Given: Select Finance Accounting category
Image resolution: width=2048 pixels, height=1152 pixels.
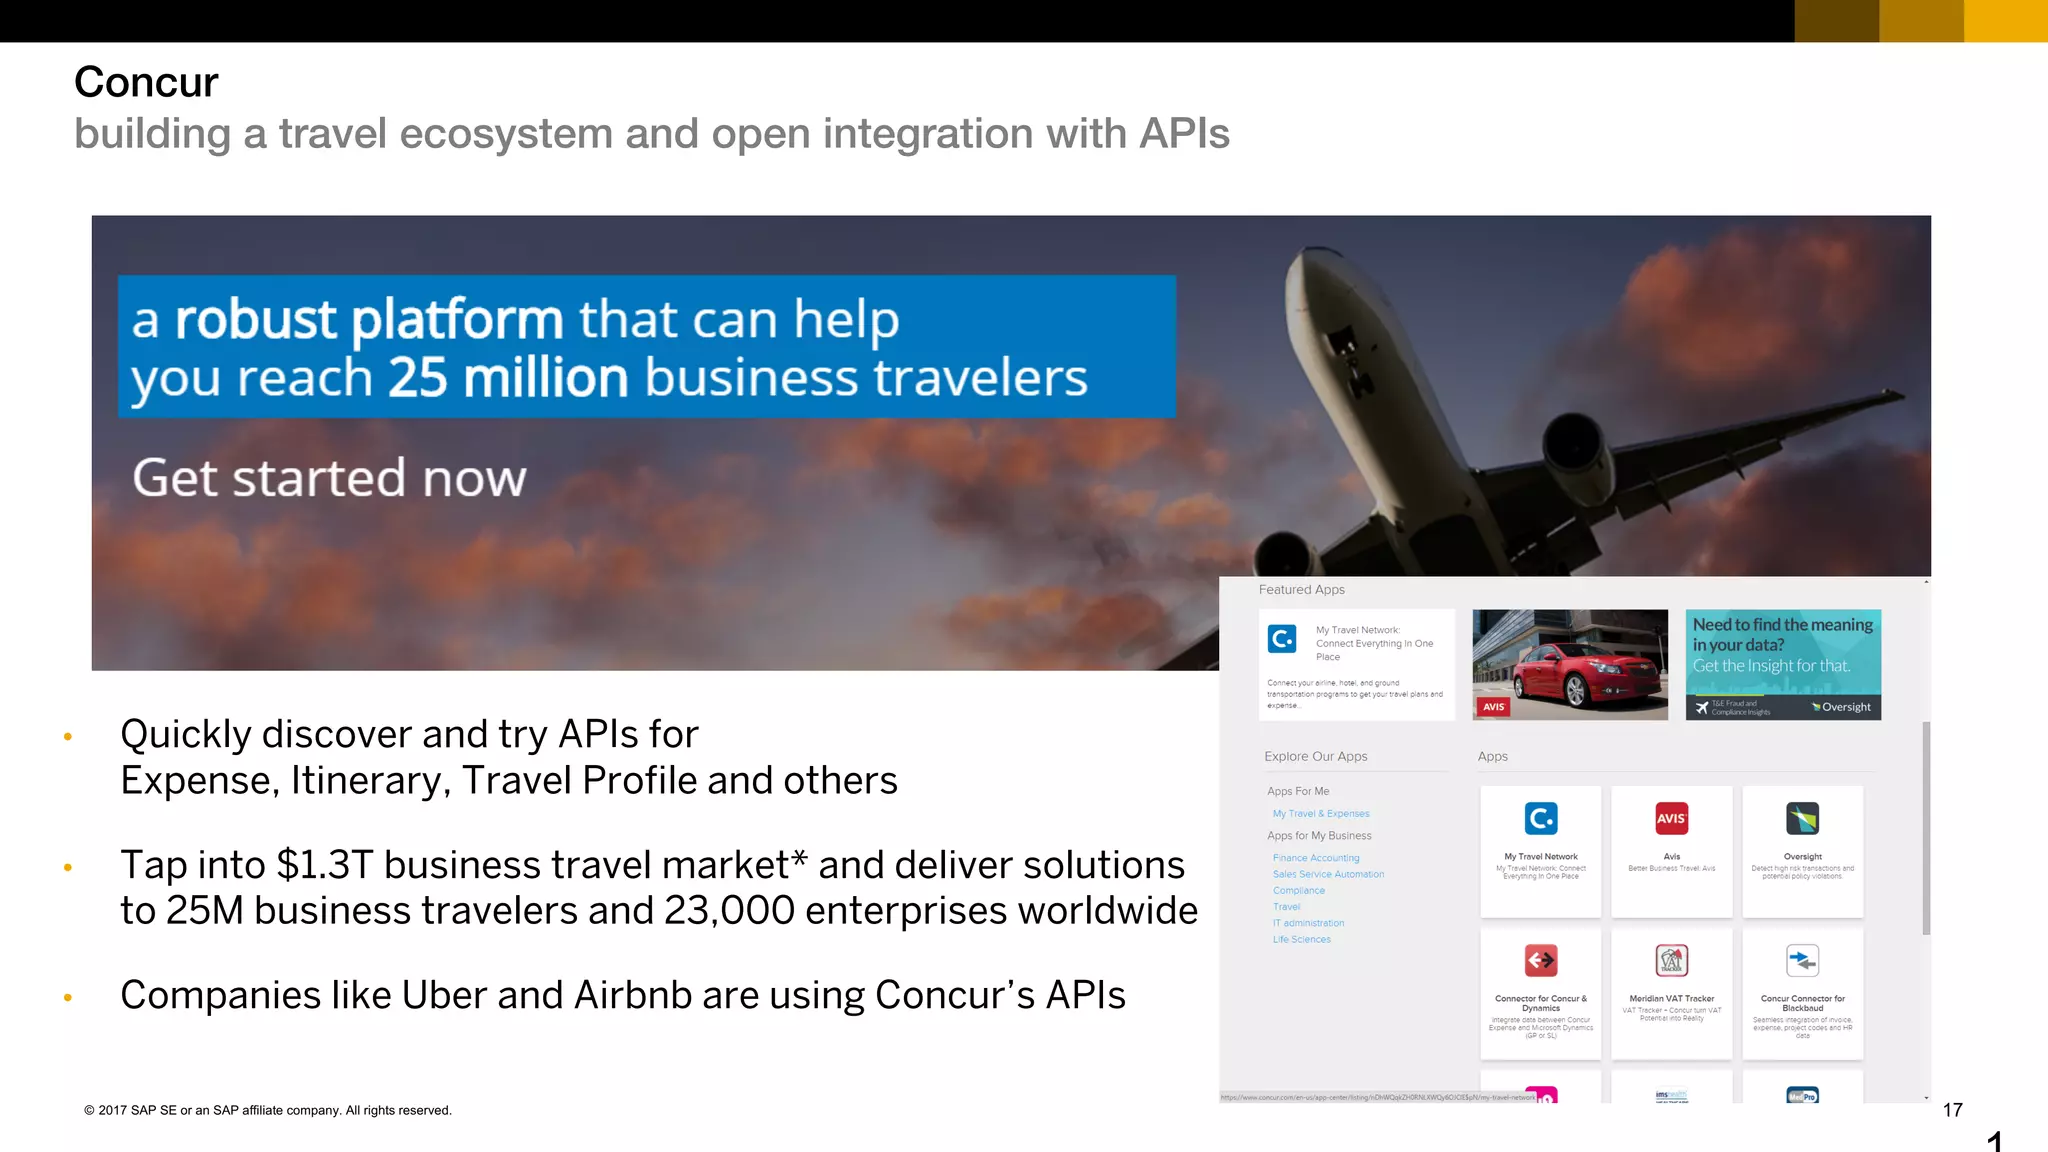Looking at the screenshot, I should click(1316, 858).
